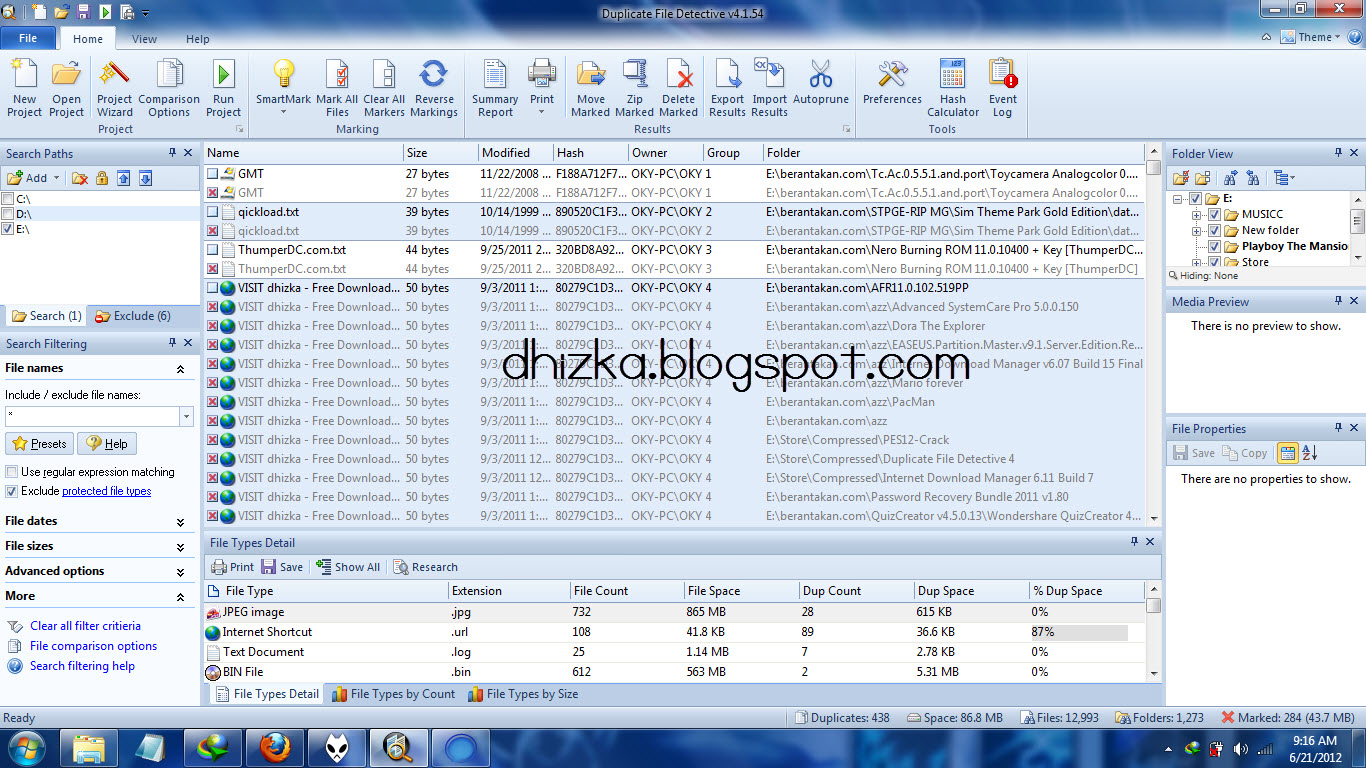
Task: Start a New Project from the ribbon
Action: point(24,88)
